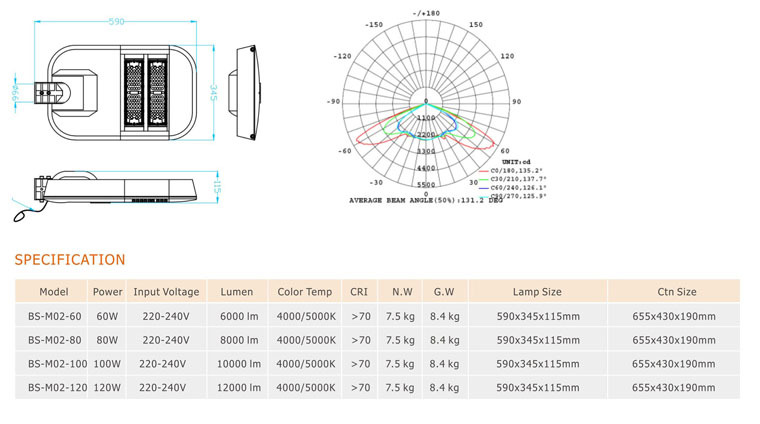Click the blue C60/240 legend line
Screen dimensions: 760x424
[483, 188]
